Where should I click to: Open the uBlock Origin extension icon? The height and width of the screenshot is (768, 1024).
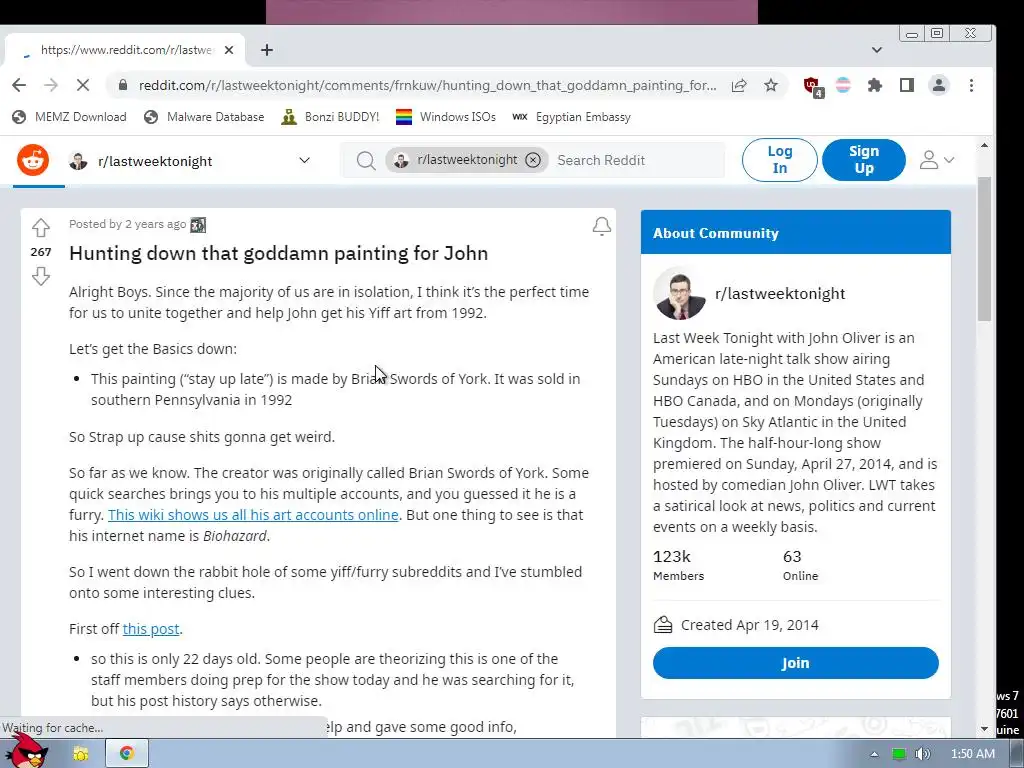click(812, 86)
